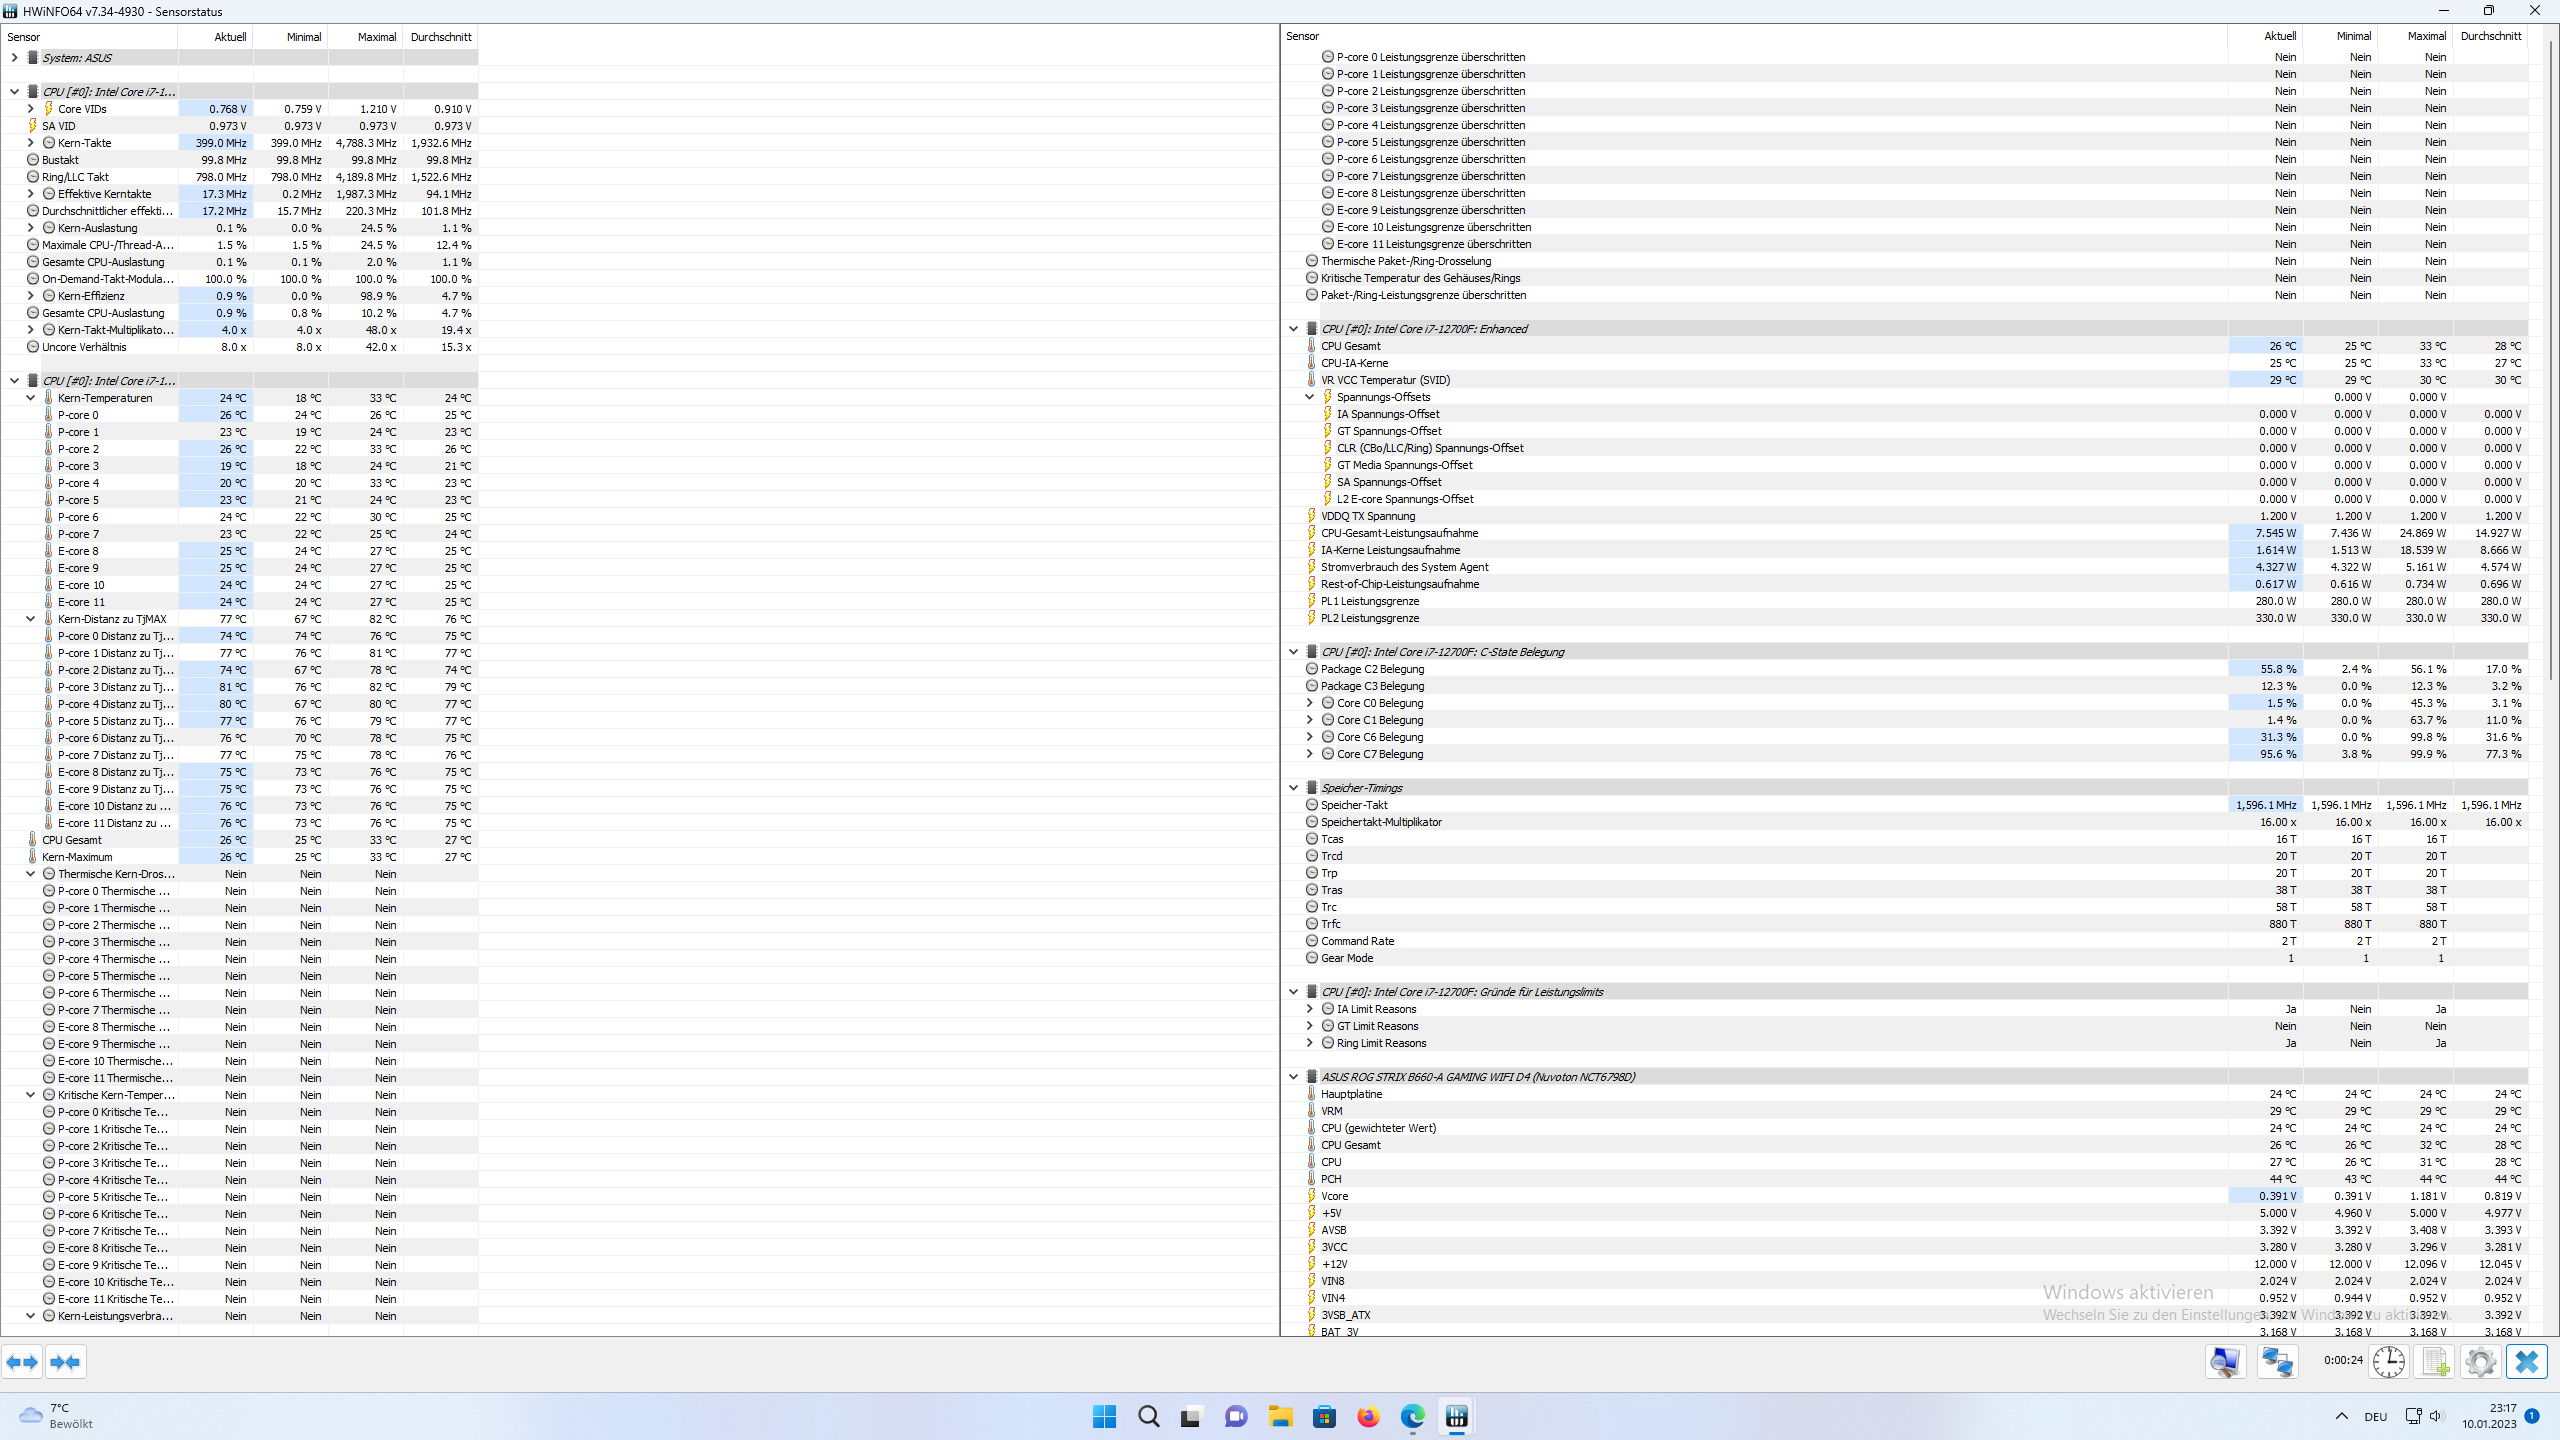
Task: Select the Vcore sensor row
Action: (1334, 1196)
